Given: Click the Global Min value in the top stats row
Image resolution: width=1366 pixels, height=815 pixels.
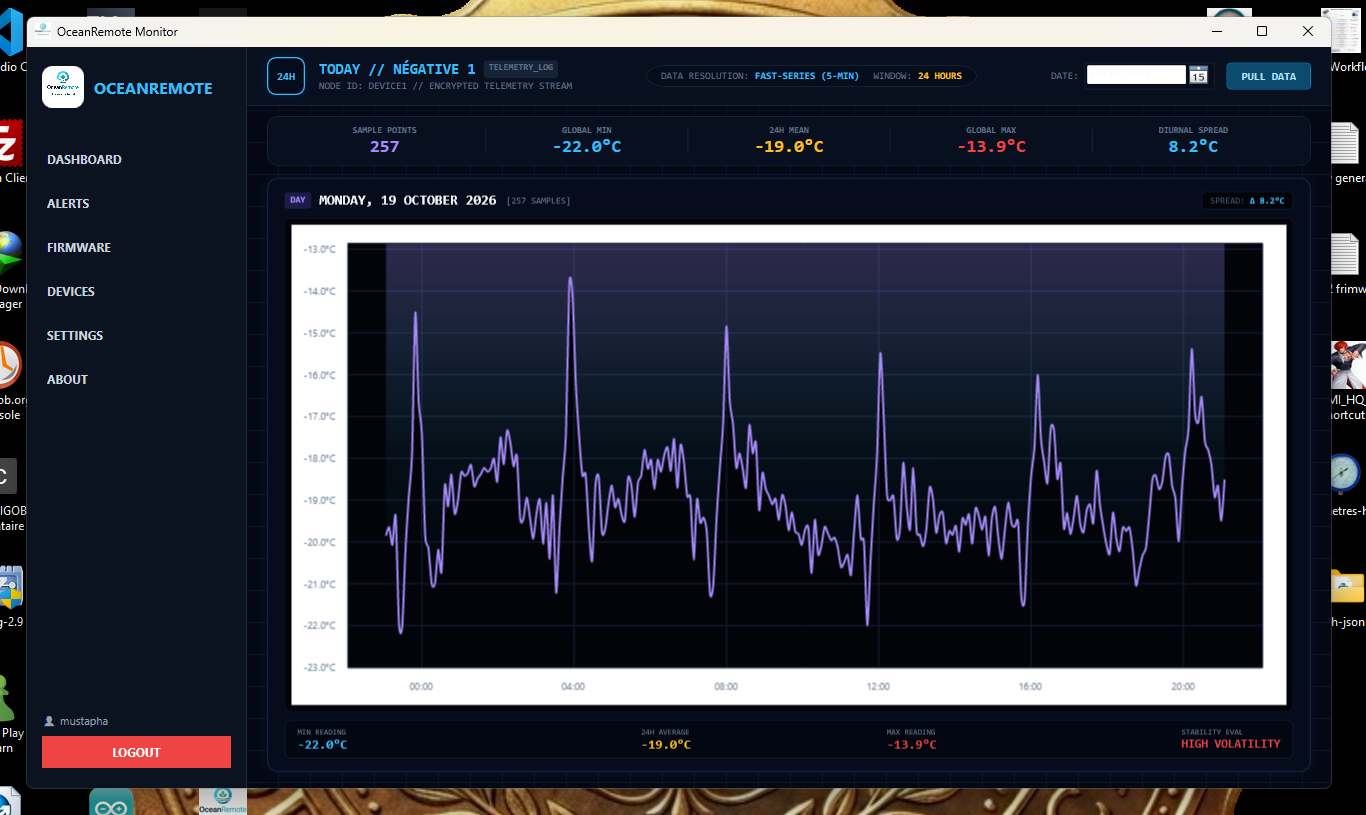Looking at the screenshot, I should 586,147.
